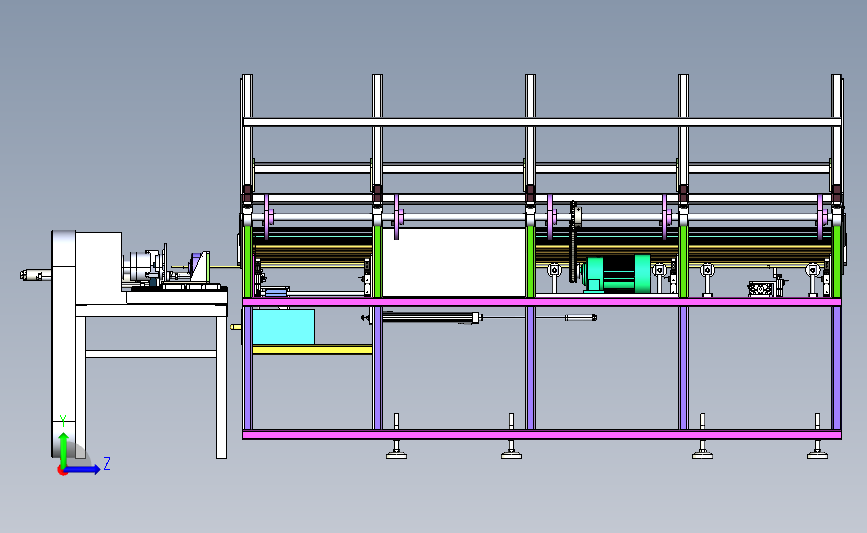This screenshot has width=867, height=533.
Task: Select the magenta bottom base beam
Action: [x=542, y=435]
